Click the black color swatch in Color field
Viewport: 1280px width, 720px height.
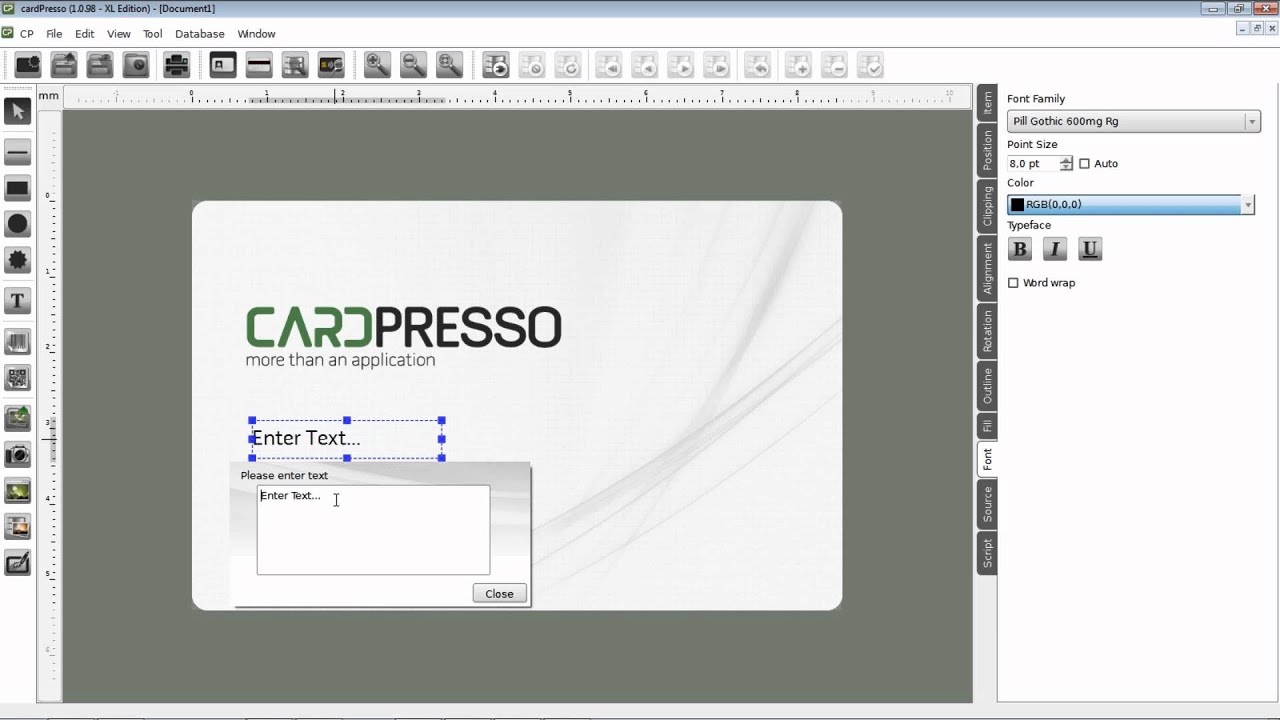tap(1017, 205)
